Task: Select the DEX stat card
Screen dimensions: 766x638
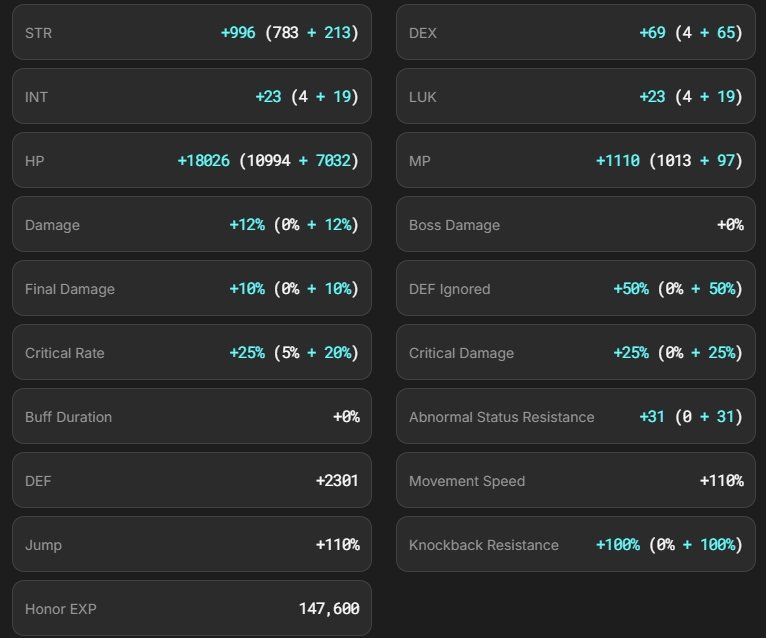Action: click(x=575, y=33)
